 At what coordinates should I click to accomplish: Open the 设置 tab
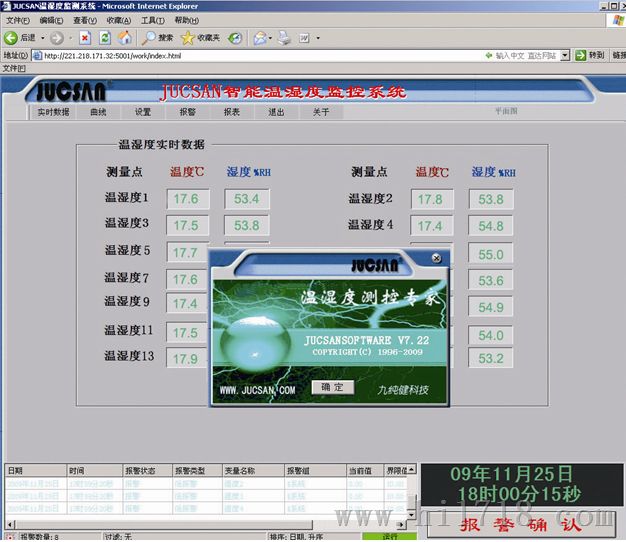(143, 112)
